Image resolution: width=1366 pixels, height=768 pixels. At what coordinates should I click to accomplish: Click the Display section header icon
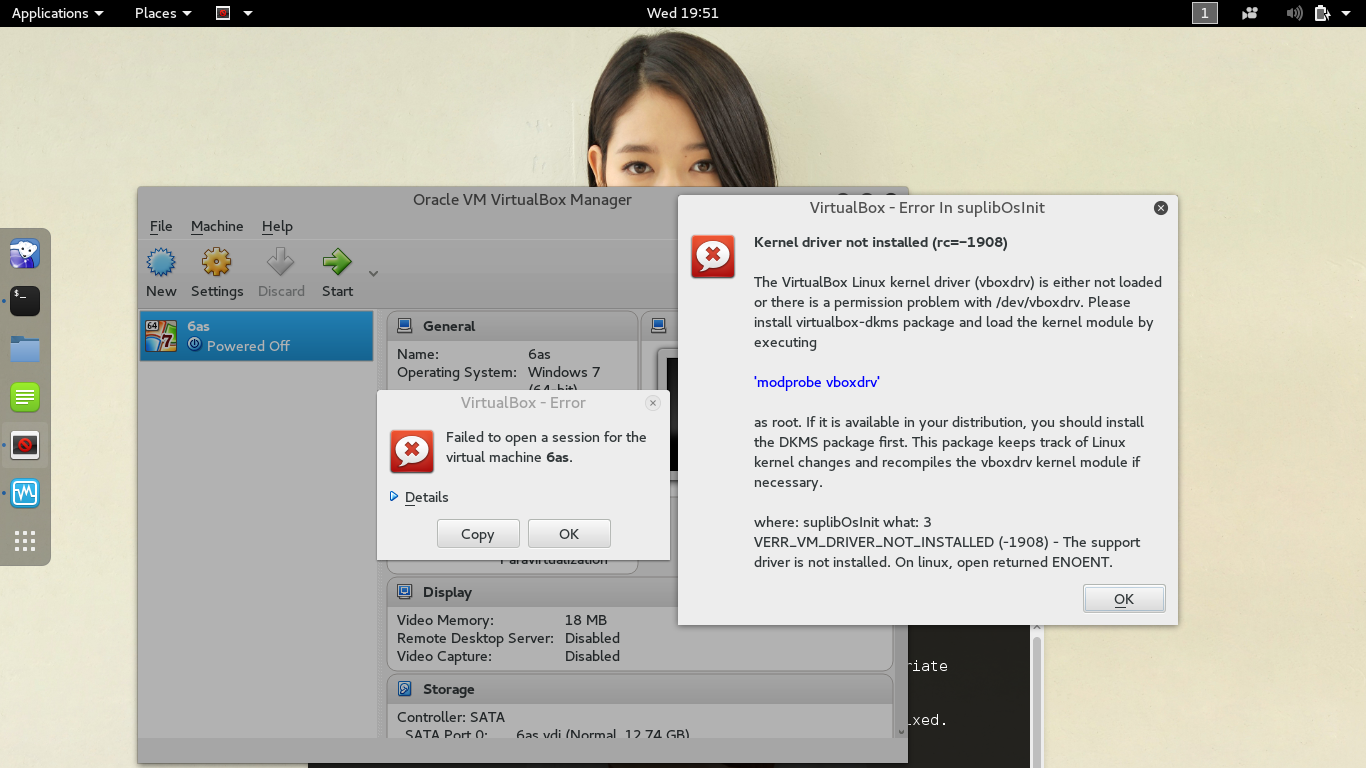pyautogui.click(x=405, y=592)
